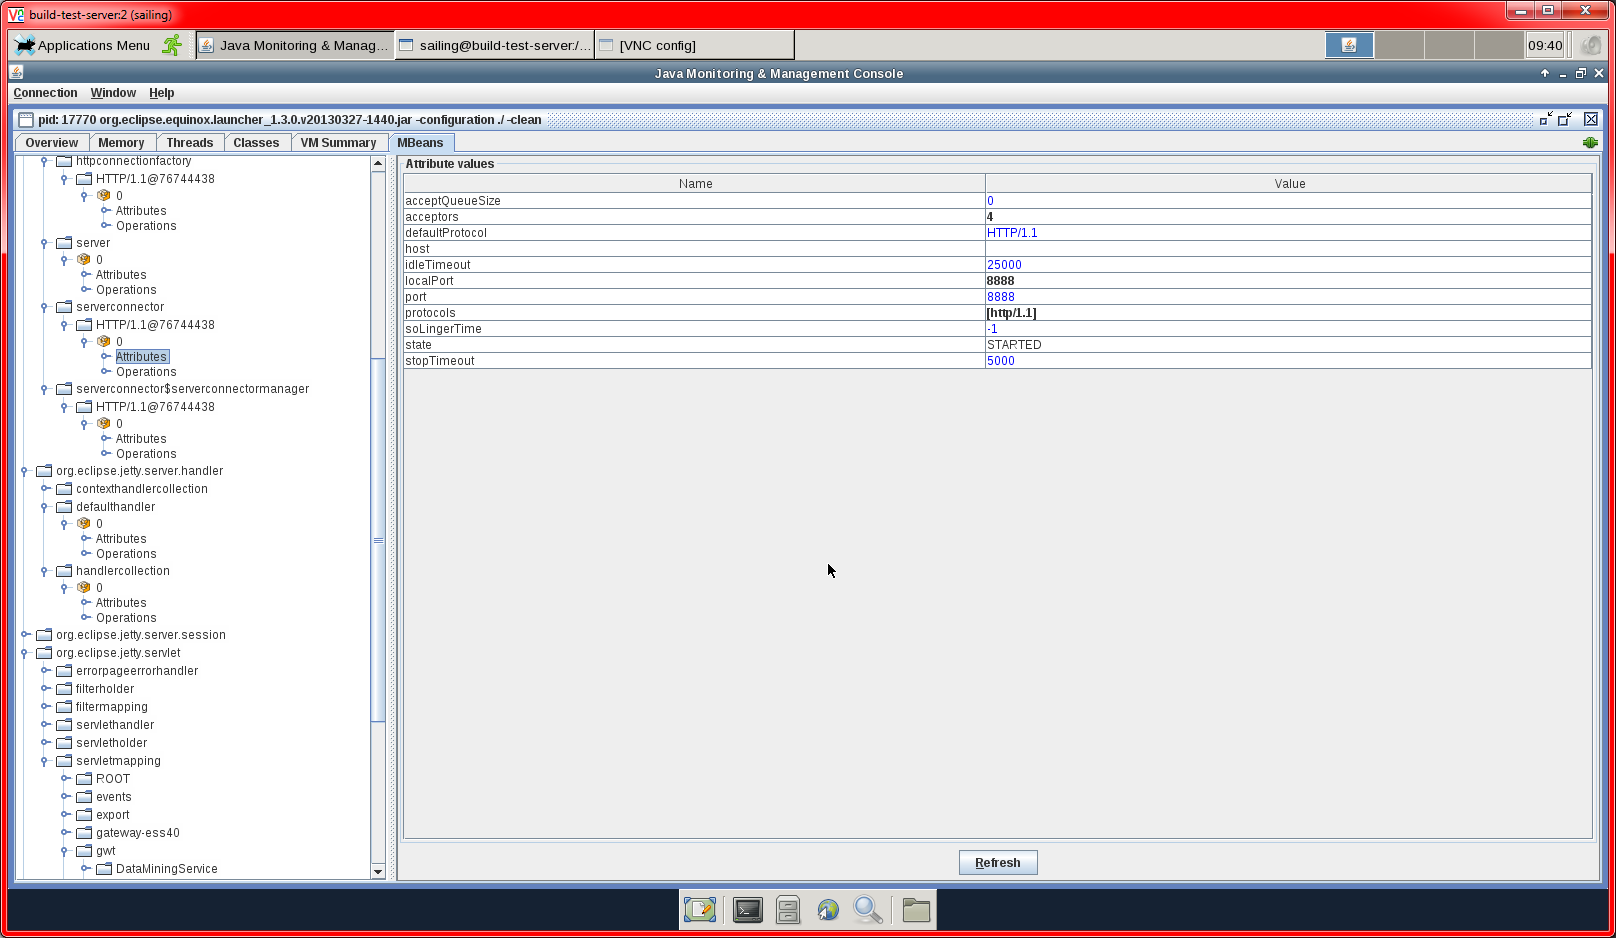Screen dimensions: 1616x938
Task: Click the tree scrollbar down arrow
Action: pyautogui.click(x=378, y=872)
